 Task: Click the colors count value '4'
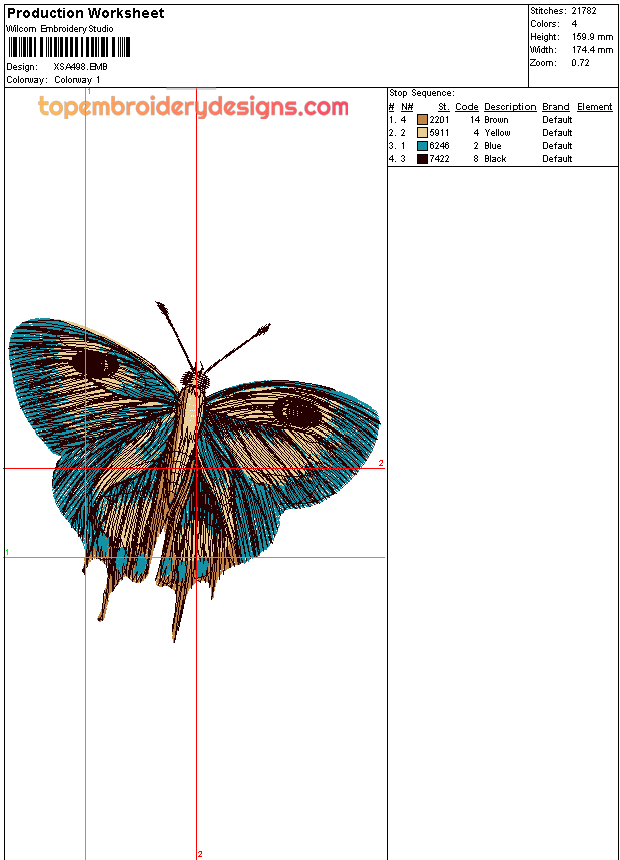pyautogui.click(x=574, y=24)
